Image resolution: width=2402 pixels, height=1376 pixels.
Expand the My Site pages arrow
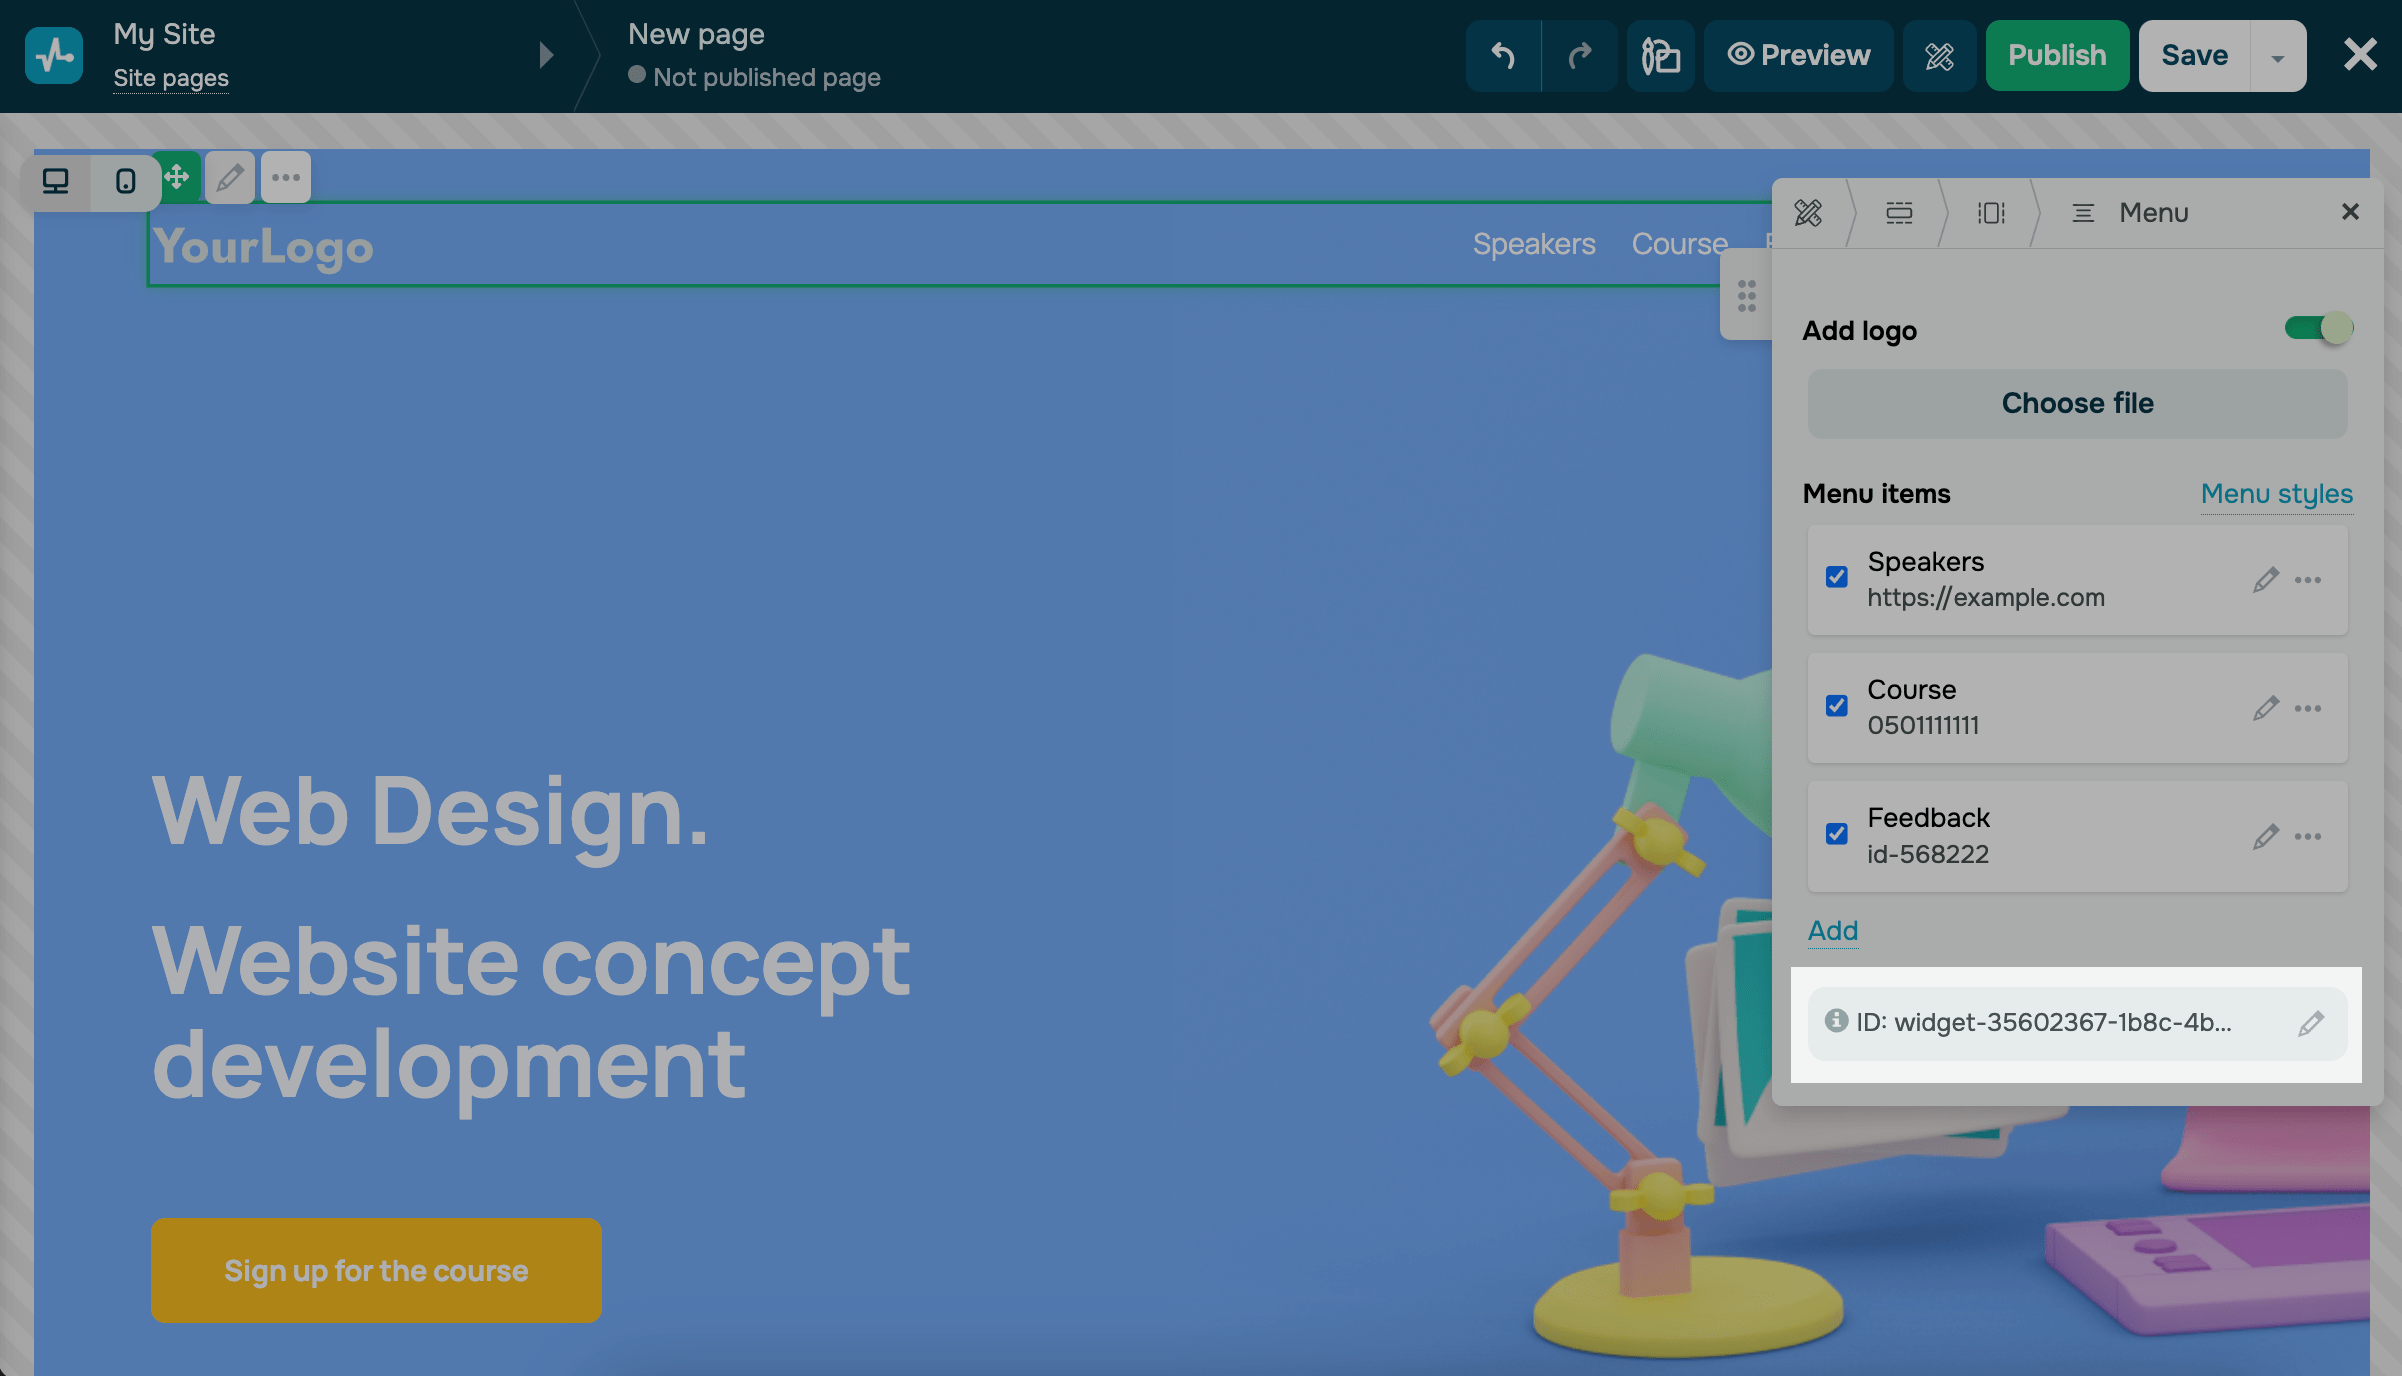[546, 55]
